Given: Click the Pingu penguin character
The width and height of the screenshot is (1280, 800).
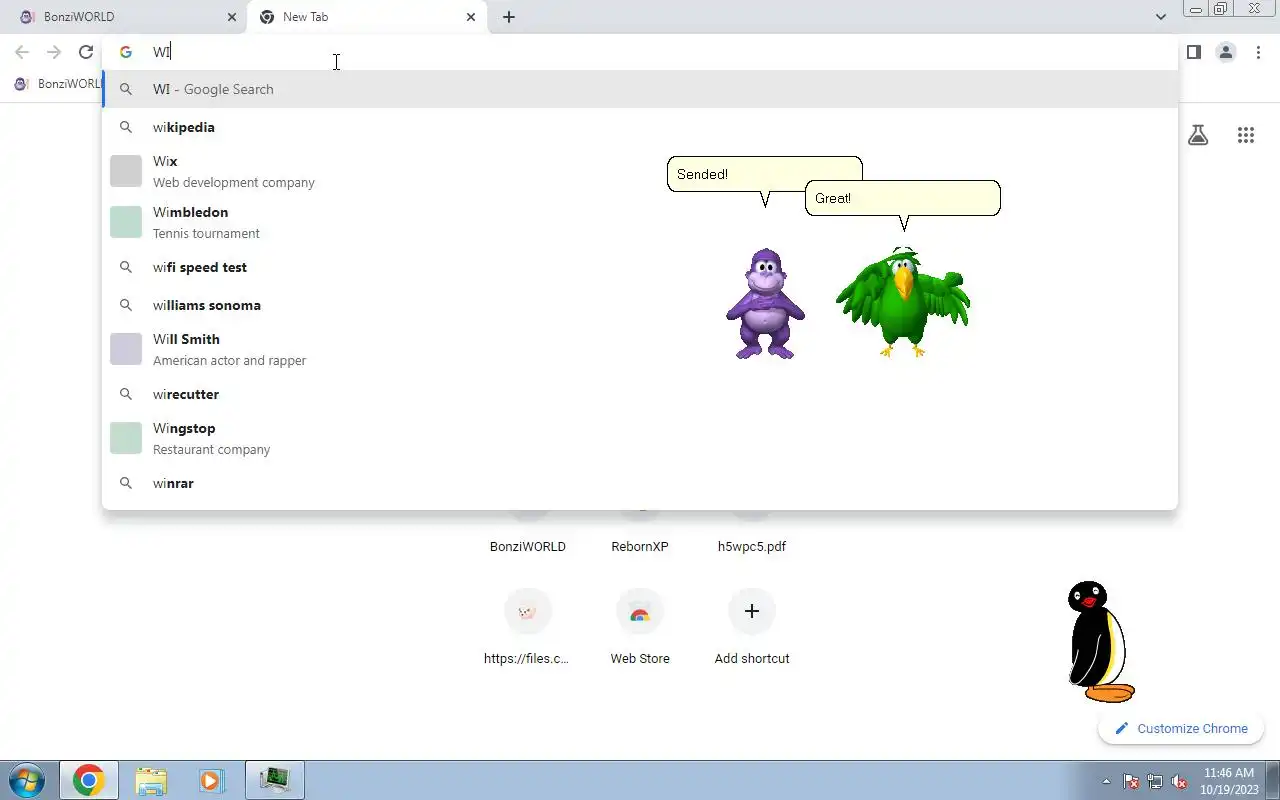Looking at the screenshot, I should tap(1101, 641).
